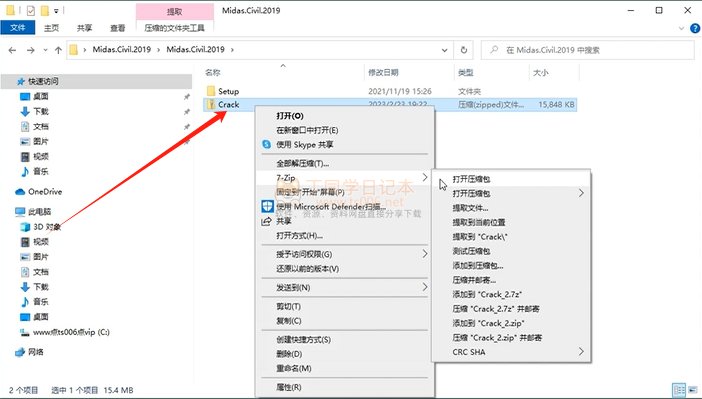Open the recent locations dropdown arrow

(45, 50)
